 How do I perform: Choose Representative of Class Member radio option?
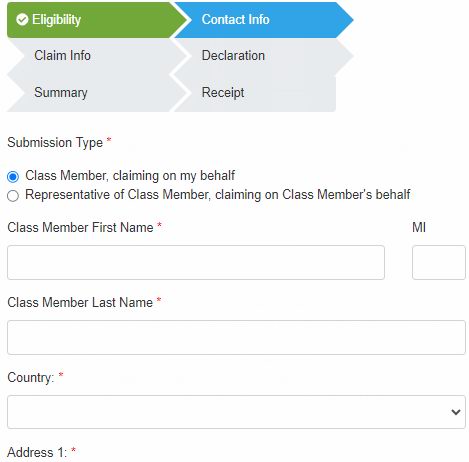coord(13,196)
